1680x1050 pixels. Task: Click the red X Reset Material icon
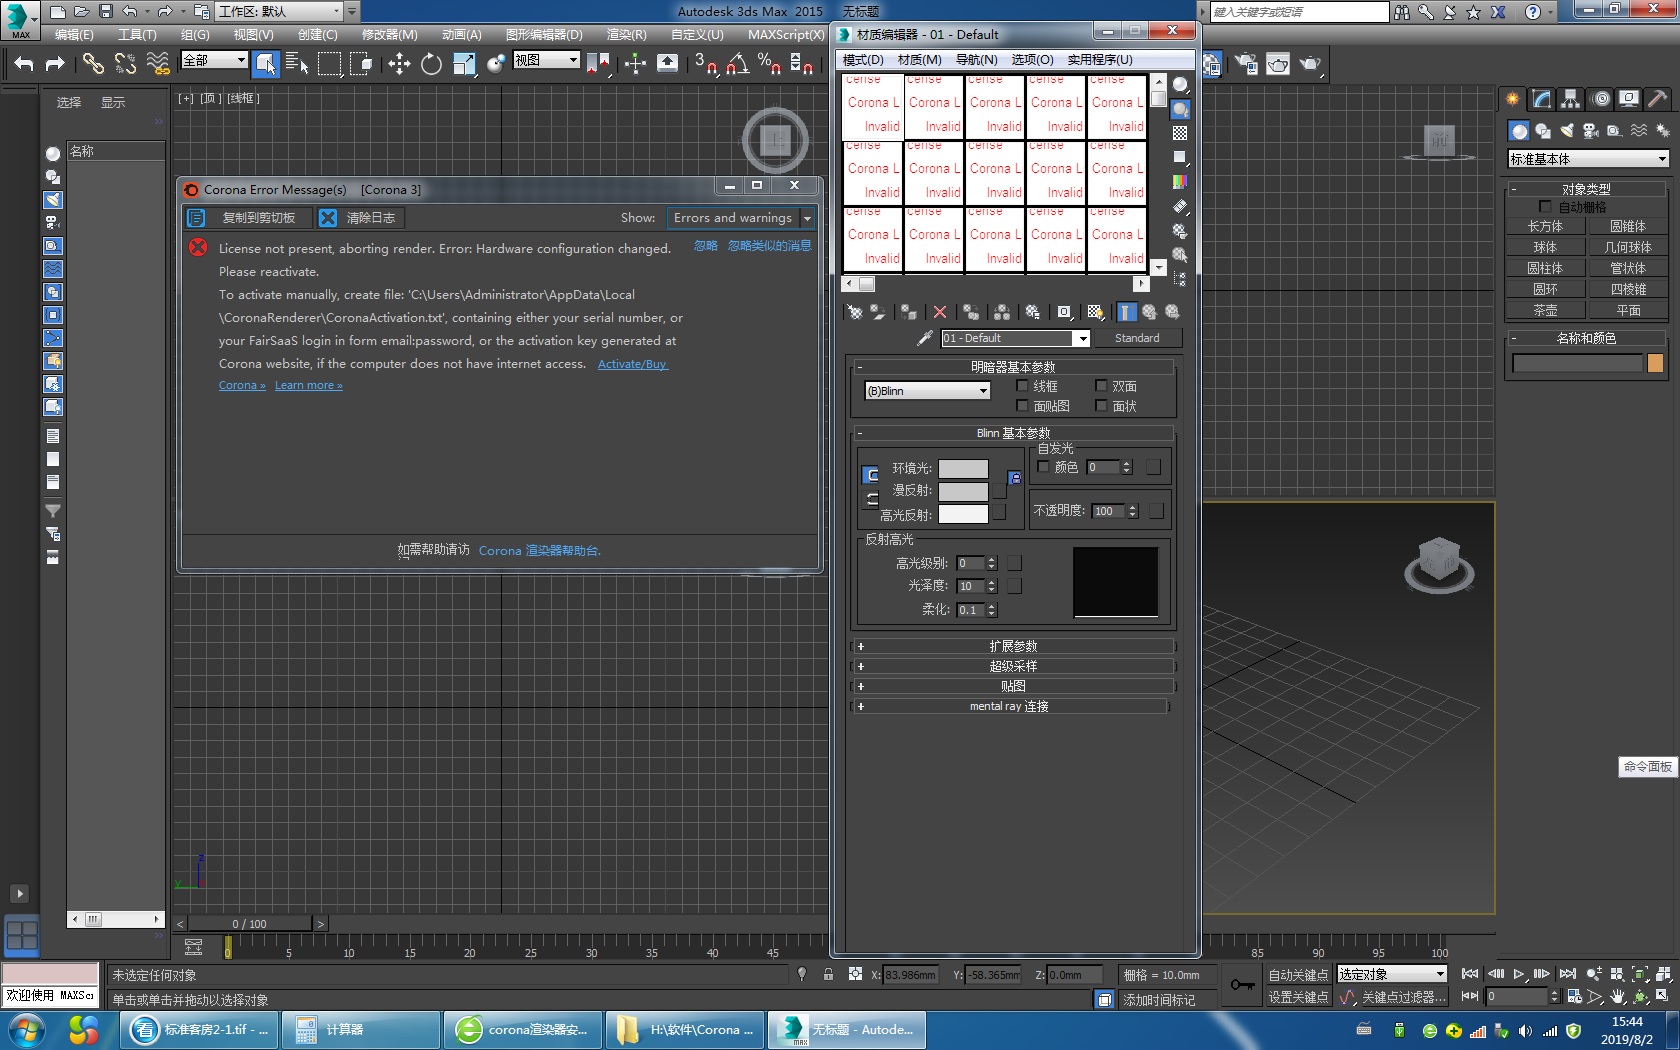point(939,312)
